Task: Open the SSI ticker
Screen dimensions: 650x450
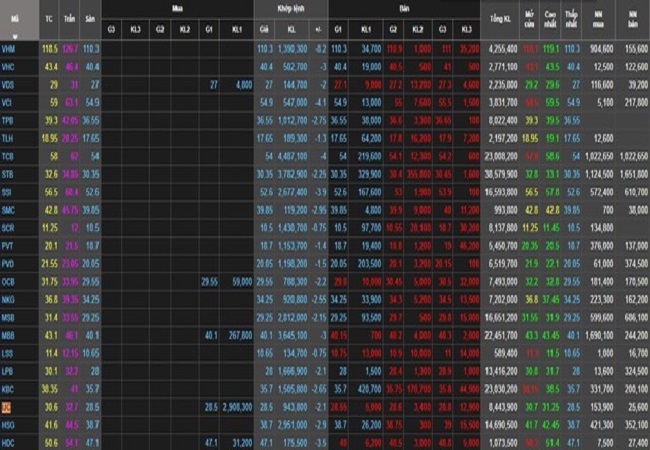Action: click(6, 192)
